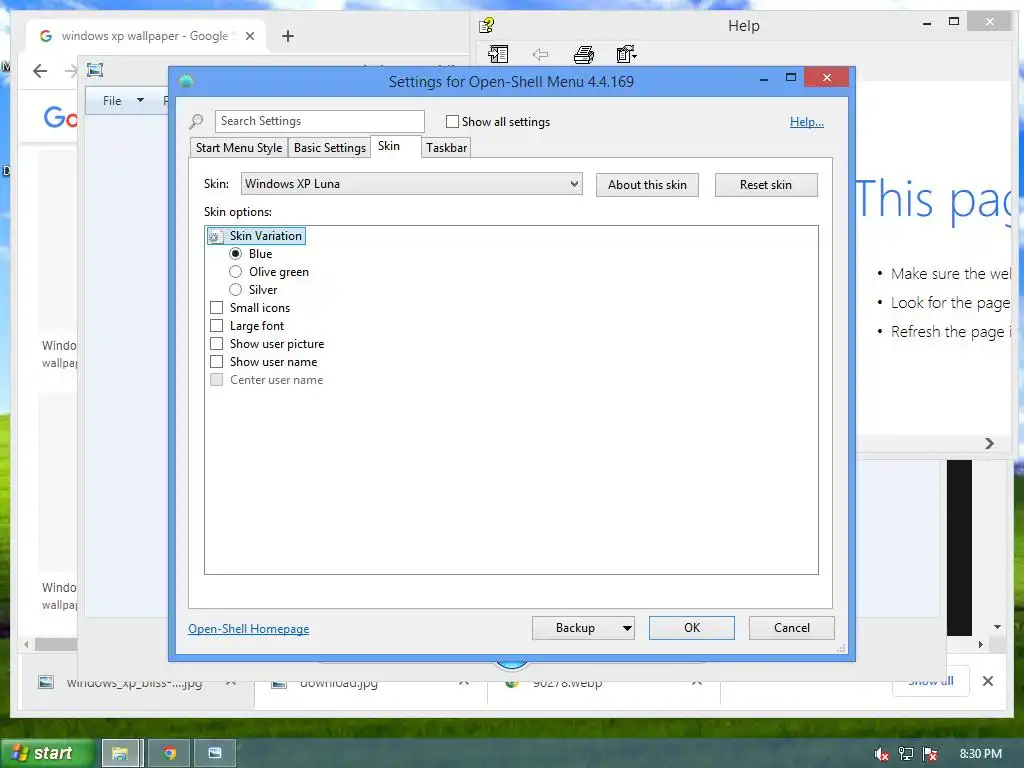Click the 8:30 PM taskbar clock
Screen dimensions: 1024x768
pos(980,754)
